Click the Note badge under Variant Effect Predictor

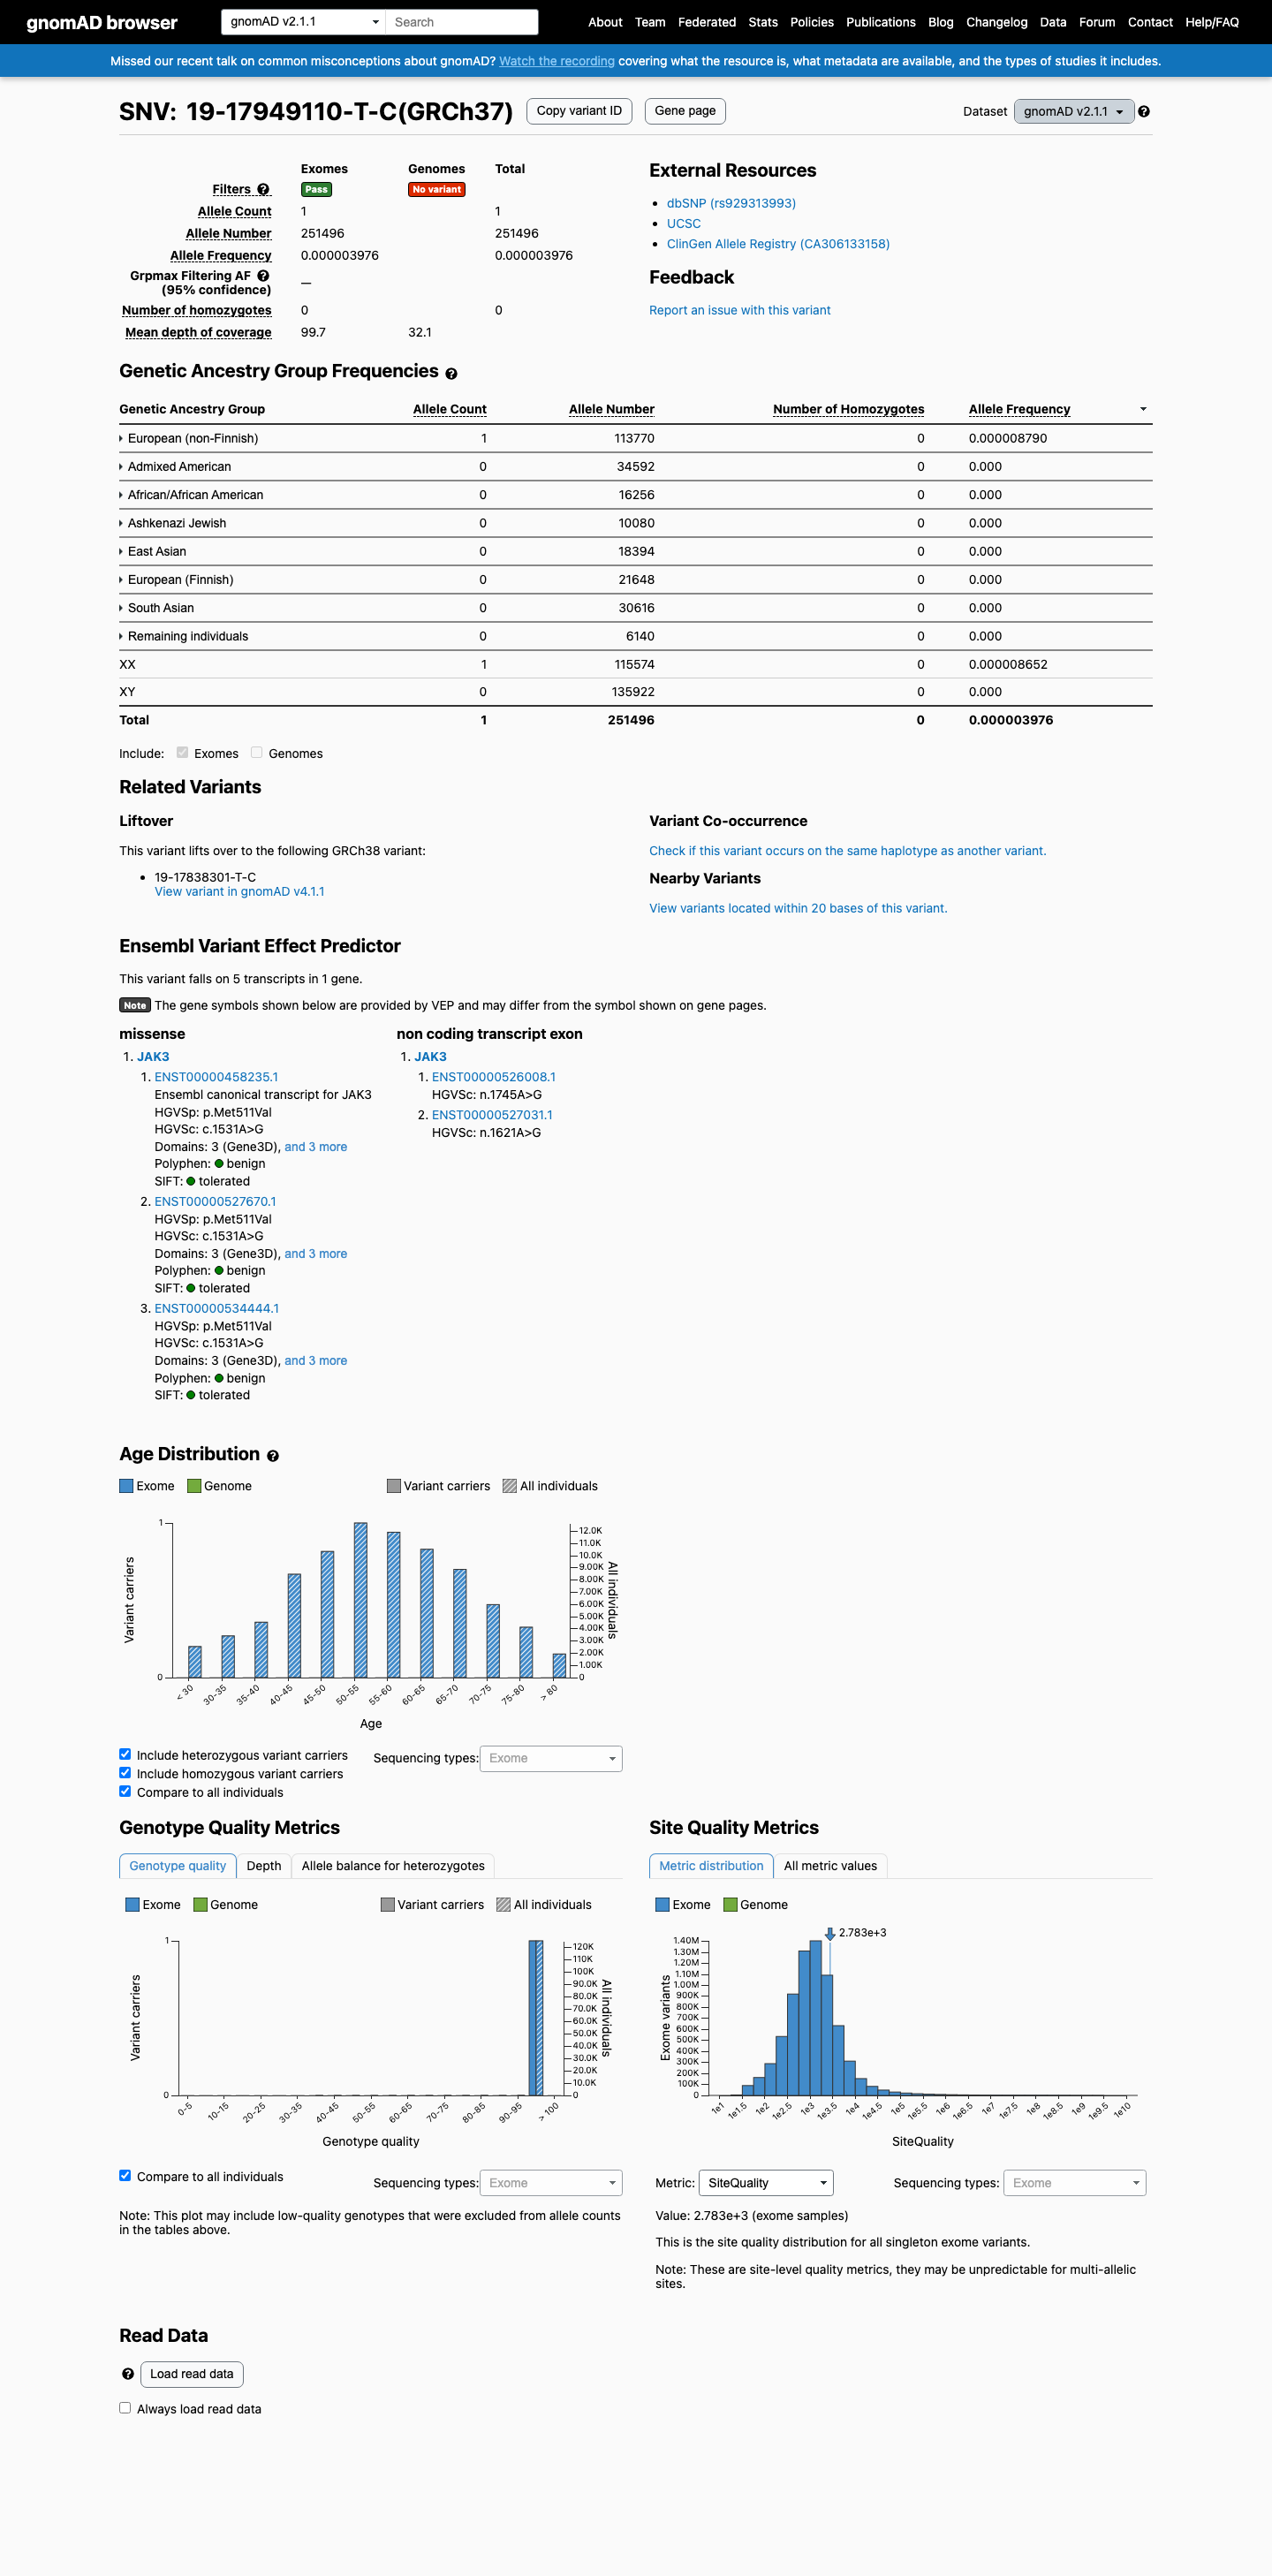(x=135, y=1005)
